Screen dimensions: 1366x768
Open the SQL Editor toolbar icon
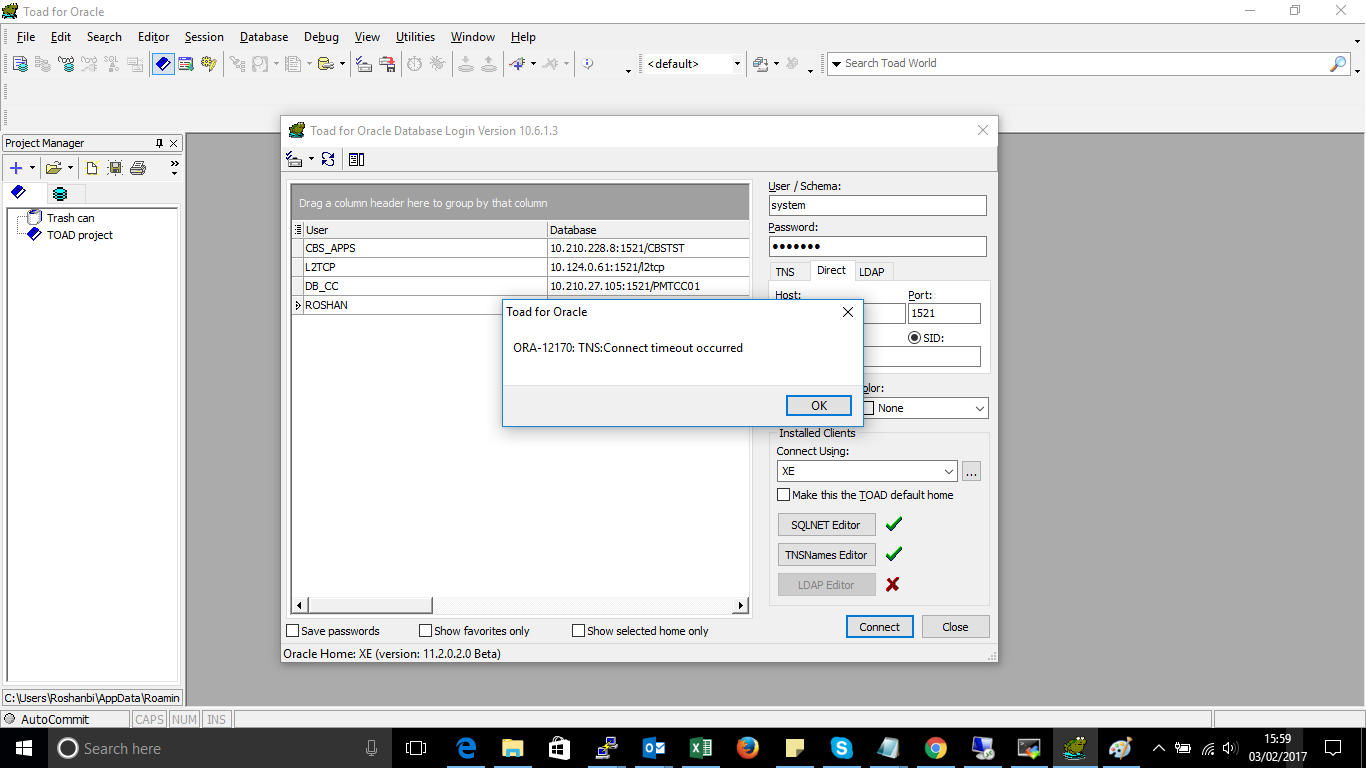[x=20, y=64]
